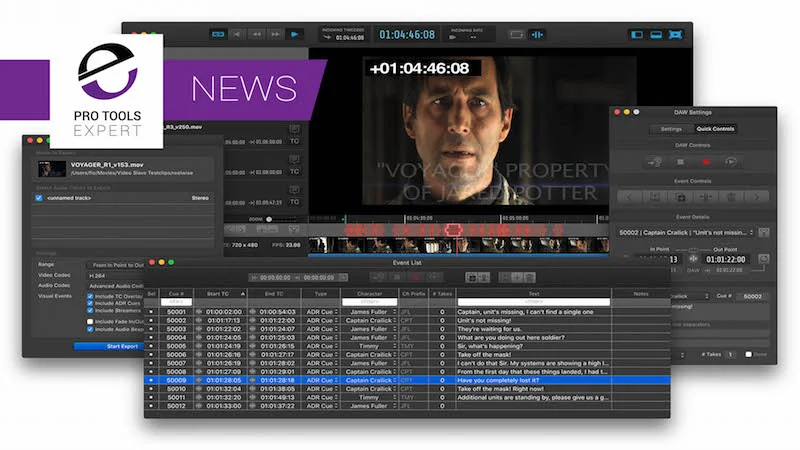Screen dimensions: 800x450
Task: Click the VOYAGER_R1_v153.mov thumbnail in export window
Action: coord(52,169)
